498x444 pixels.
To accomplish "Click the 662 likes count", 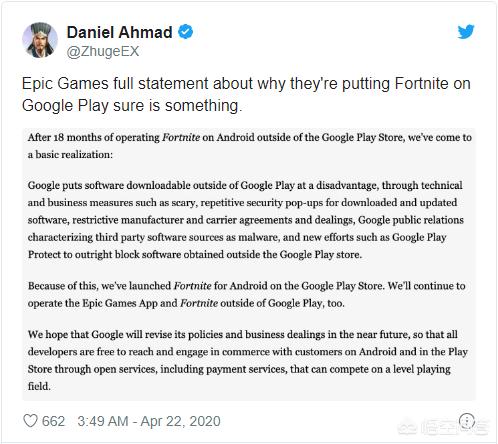I will point(53,421).
